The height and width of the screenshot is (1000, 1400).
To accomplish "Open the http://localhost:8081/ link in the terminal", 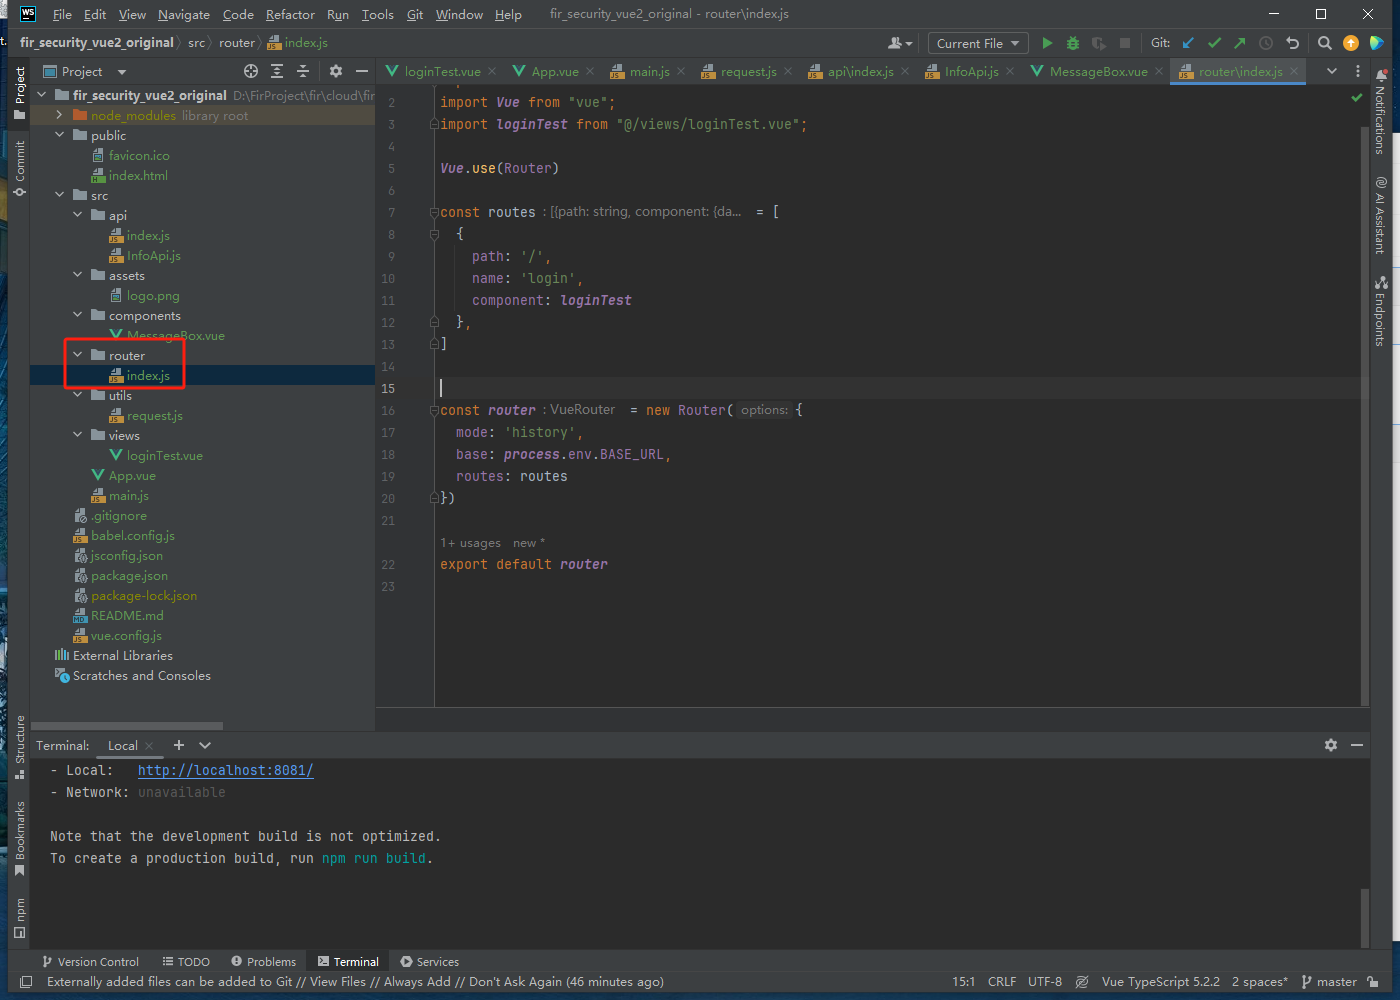I will [226, 770].
